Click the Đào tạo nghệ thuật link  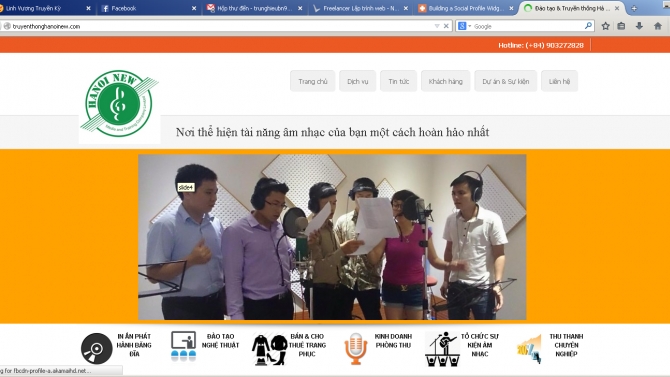tap(220, 341)
